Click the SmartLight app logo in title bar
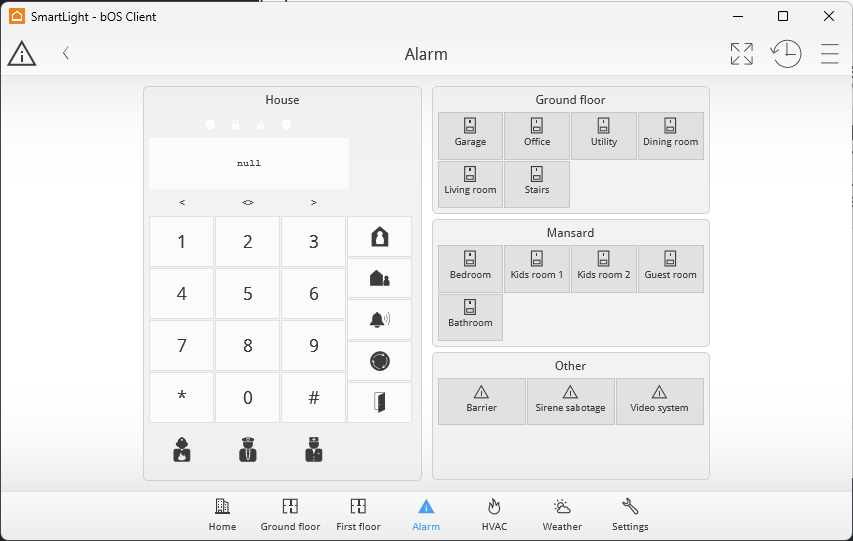 pyautogui.click(x=17, y=16)
